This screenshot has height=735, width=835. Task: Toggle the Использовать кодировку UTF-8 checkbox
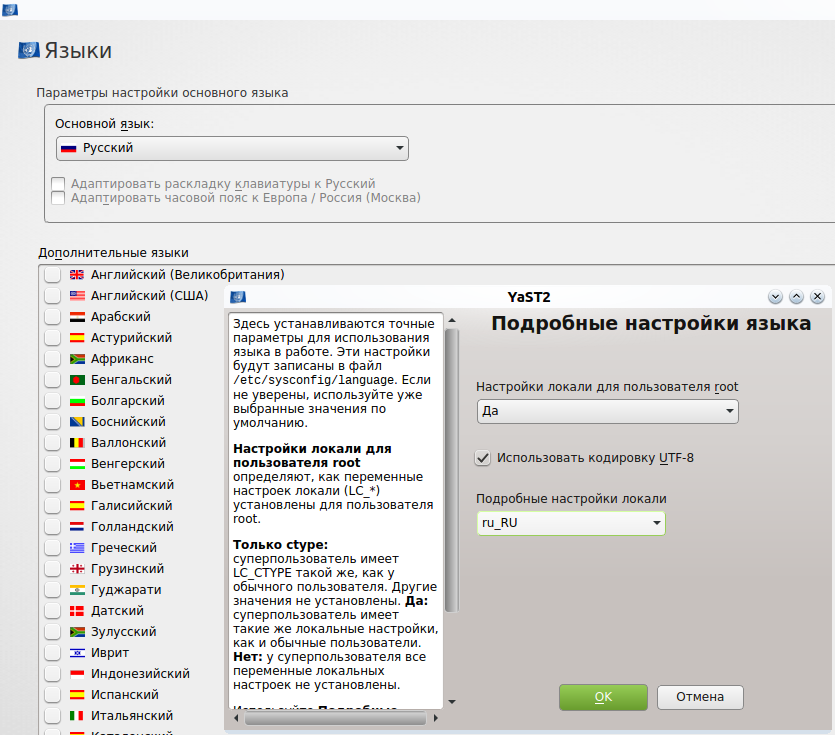tap(484, 458)
